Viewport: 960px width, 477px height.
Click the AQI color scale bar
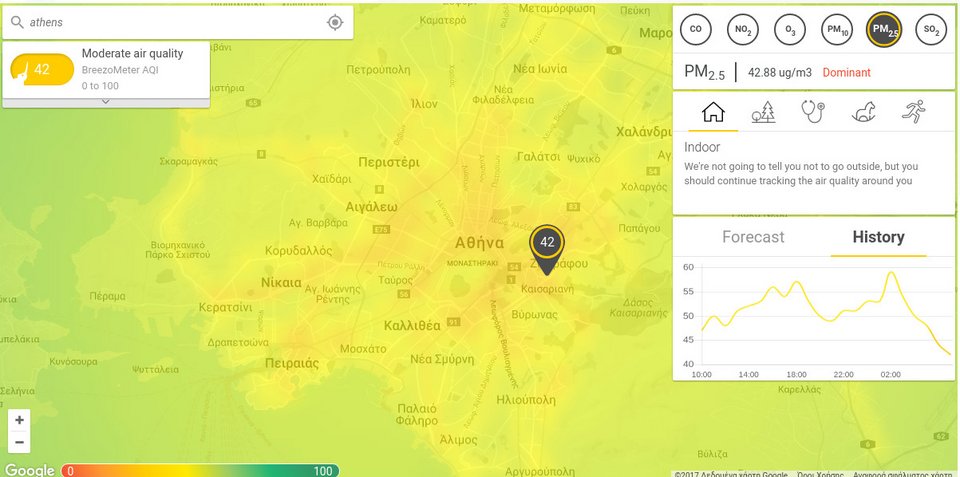click(x=200, y=470)
